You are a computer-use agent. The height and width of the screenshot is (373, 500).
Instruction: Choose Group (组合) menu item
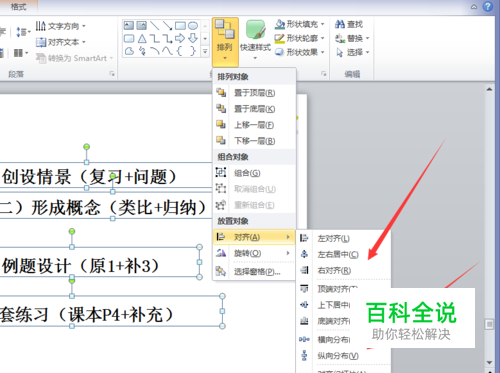coord(254,173)
